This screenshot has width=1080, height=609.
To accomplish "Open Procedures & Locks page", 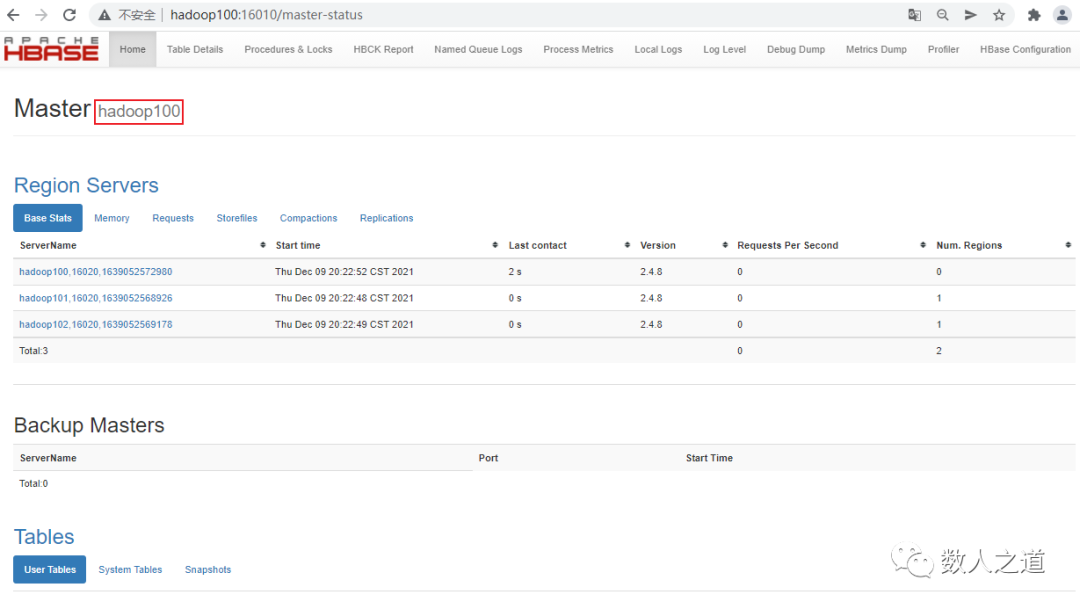I will [288, 50].
